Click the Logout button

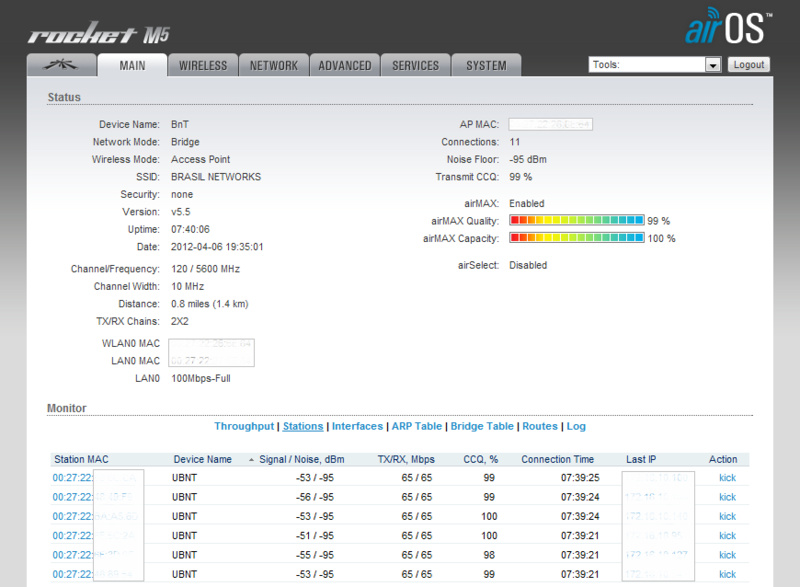[x=748, y=65]
